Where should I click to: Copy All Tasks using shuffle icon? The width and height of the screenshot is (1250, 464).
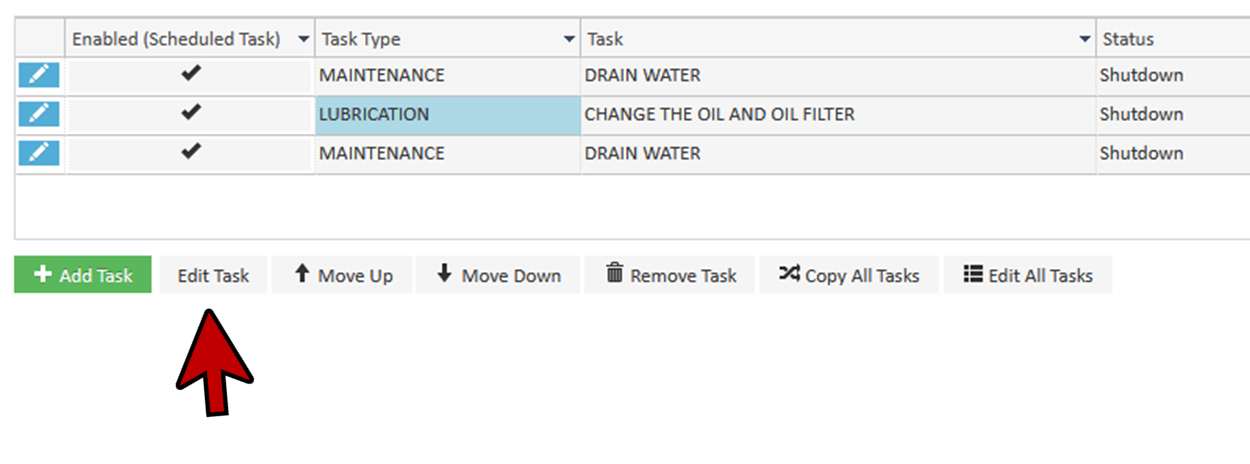(849, 275)
